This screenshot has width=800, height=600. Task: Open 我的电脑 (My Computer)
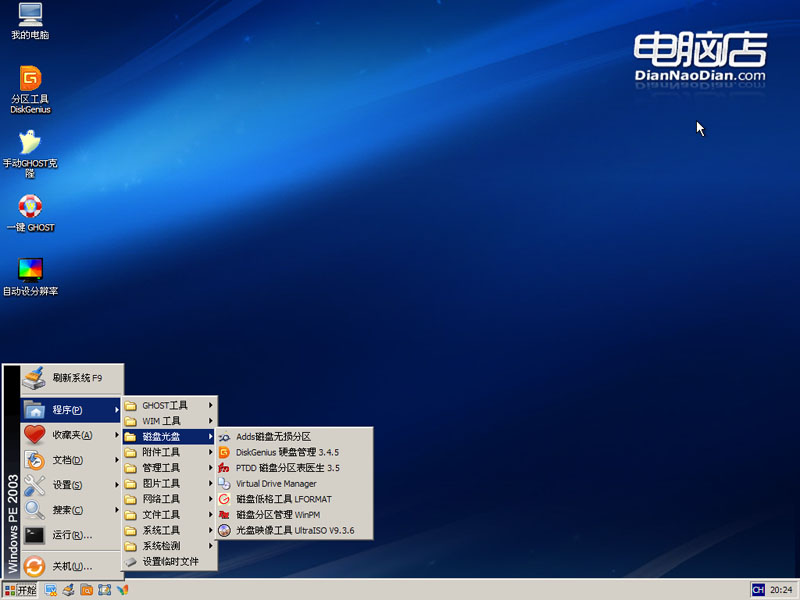coord(29,18)
